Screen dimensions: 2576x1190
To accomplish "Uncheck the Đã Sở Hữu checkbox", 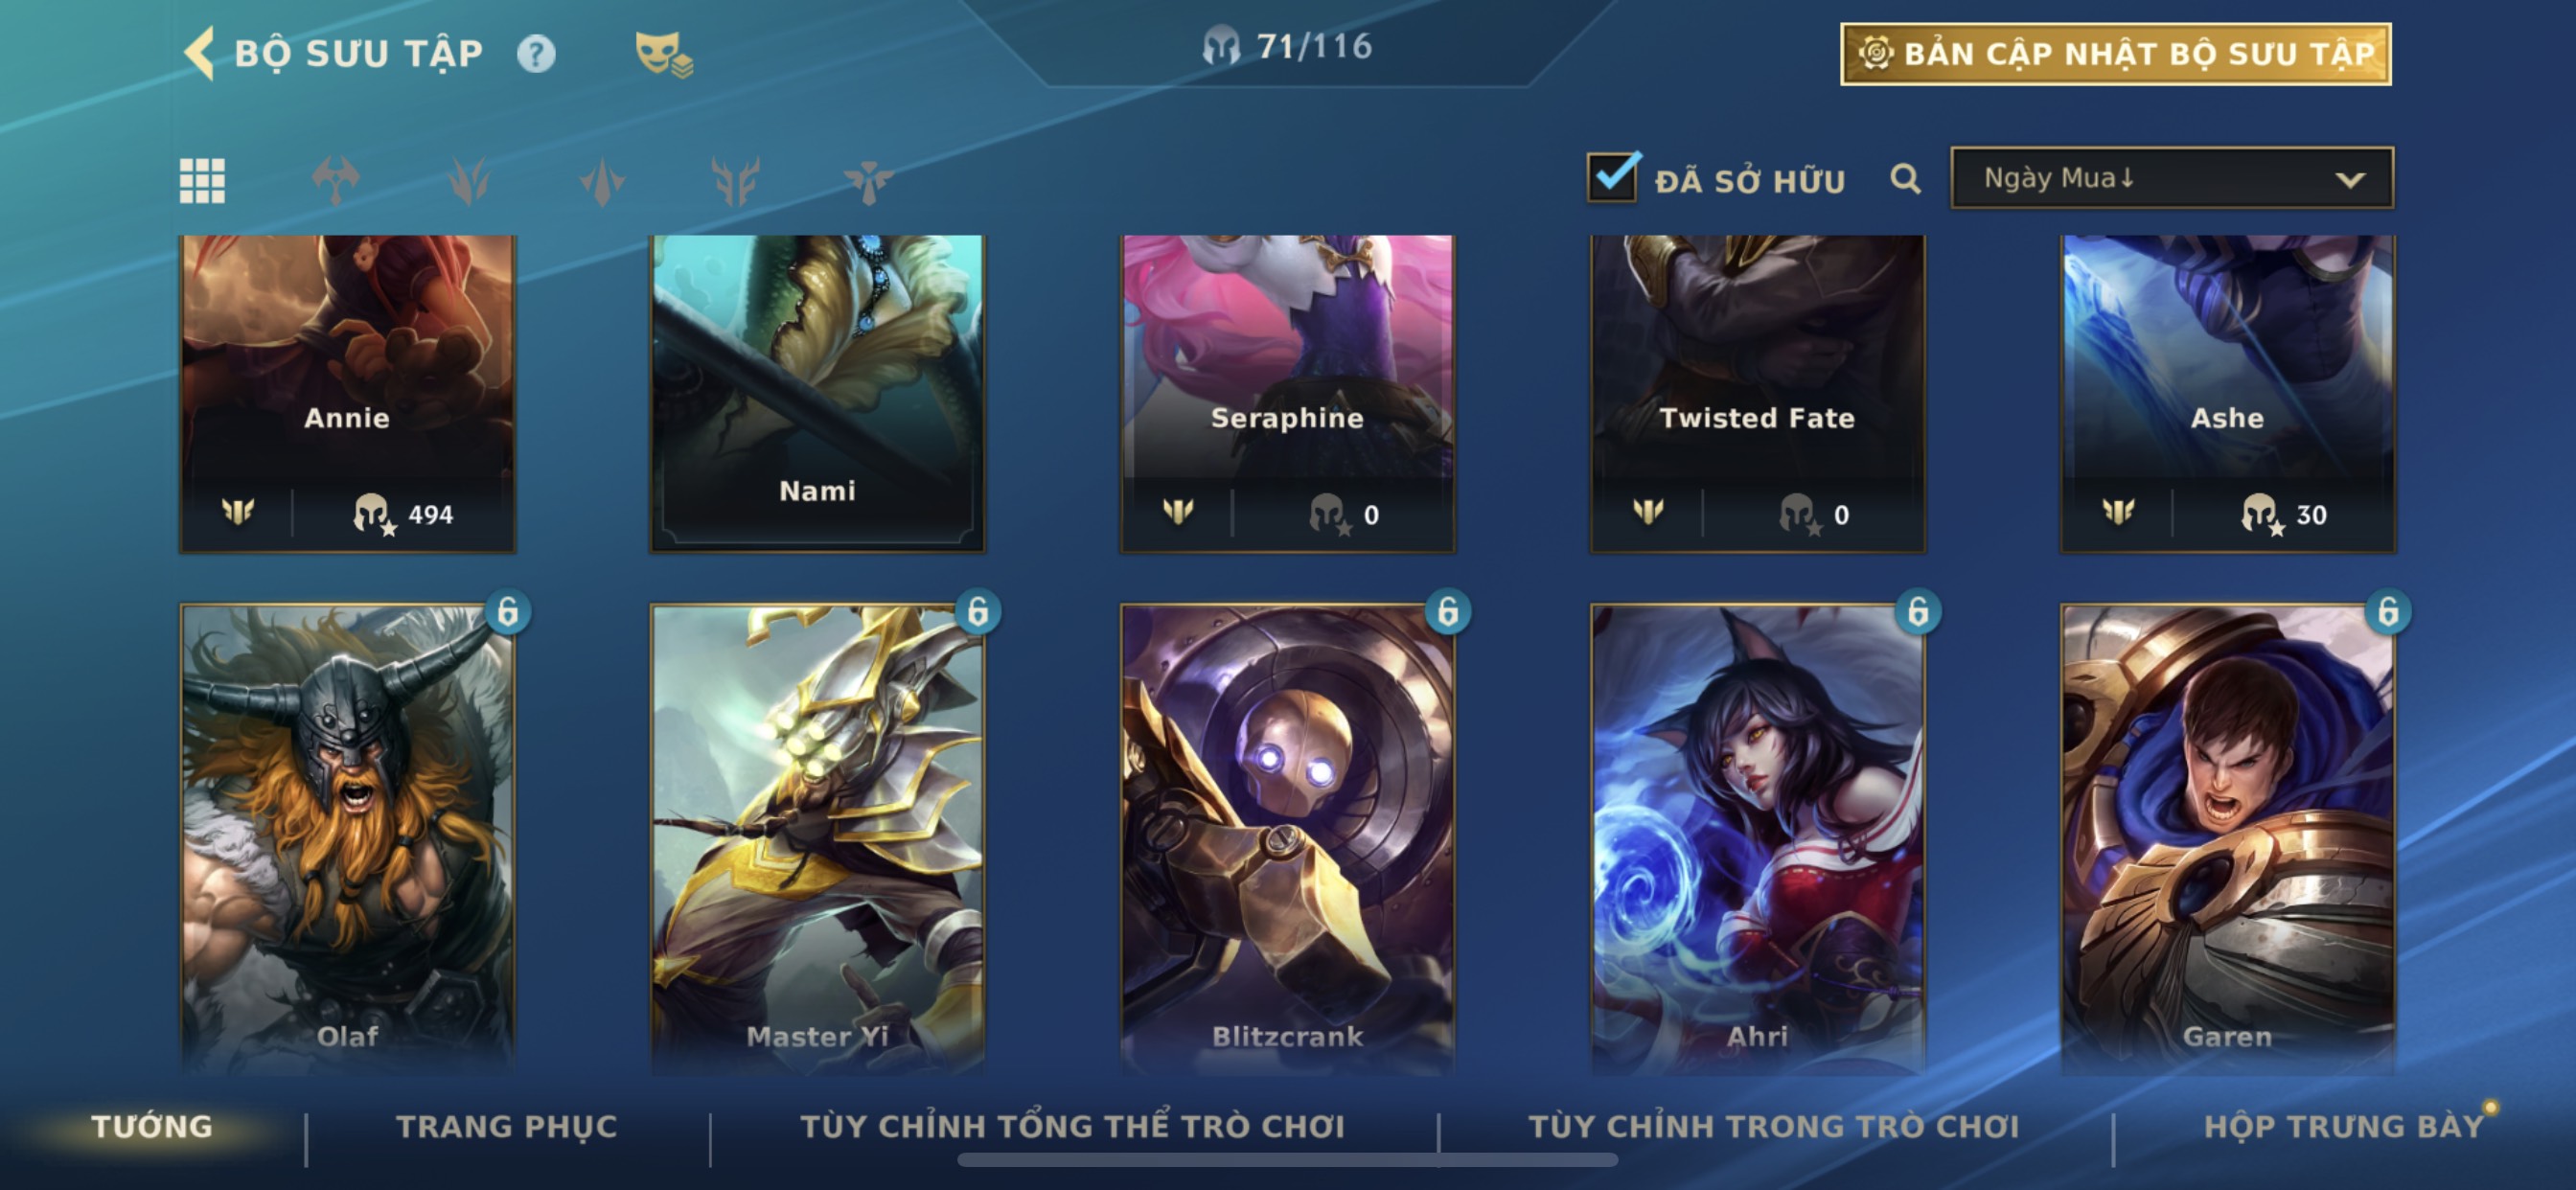I will point(1613,177).
